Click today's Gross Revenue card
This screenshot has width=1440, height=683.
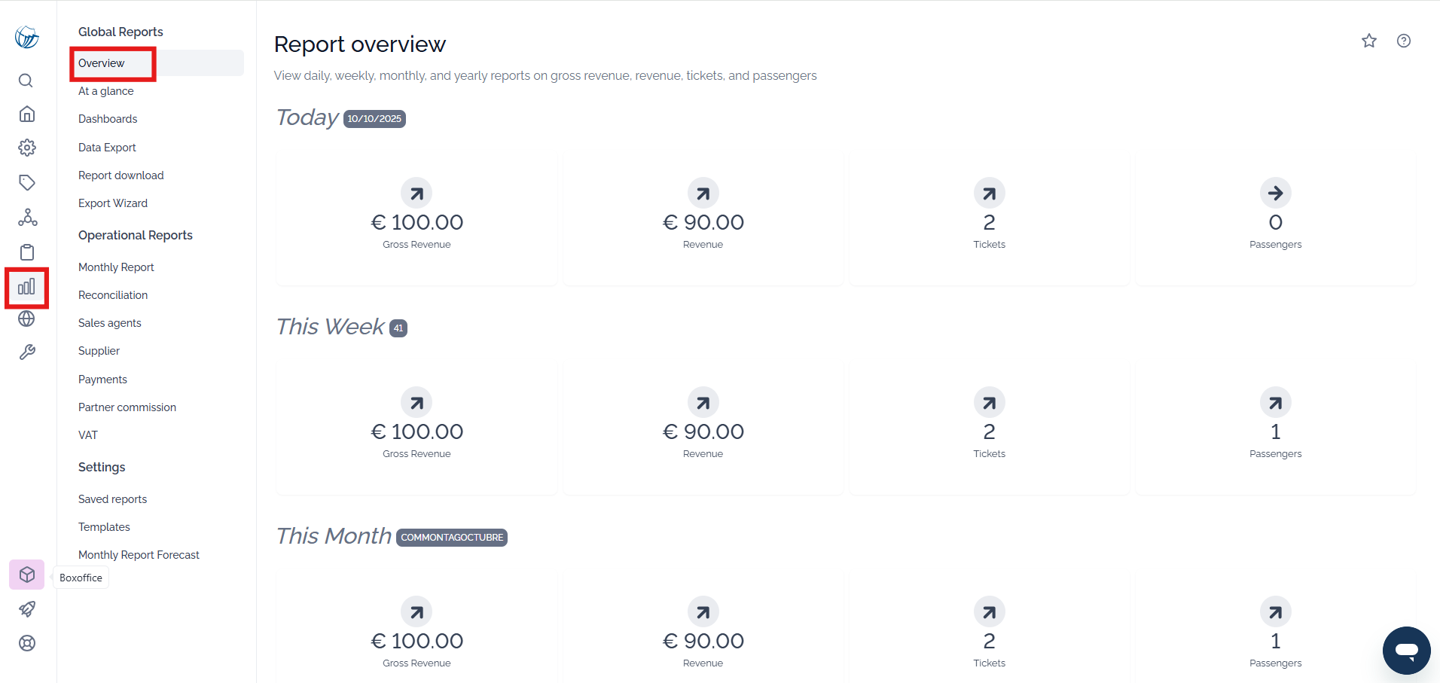click(417, 220)
